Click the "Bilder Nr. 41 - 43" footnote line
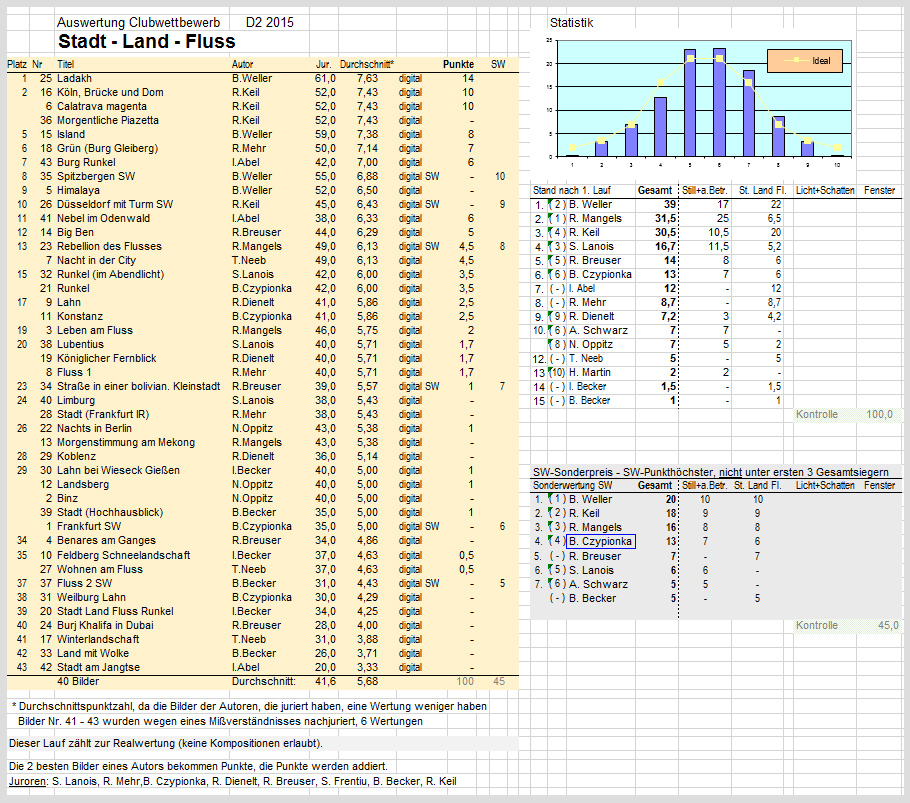 click(x=221, y=721)
